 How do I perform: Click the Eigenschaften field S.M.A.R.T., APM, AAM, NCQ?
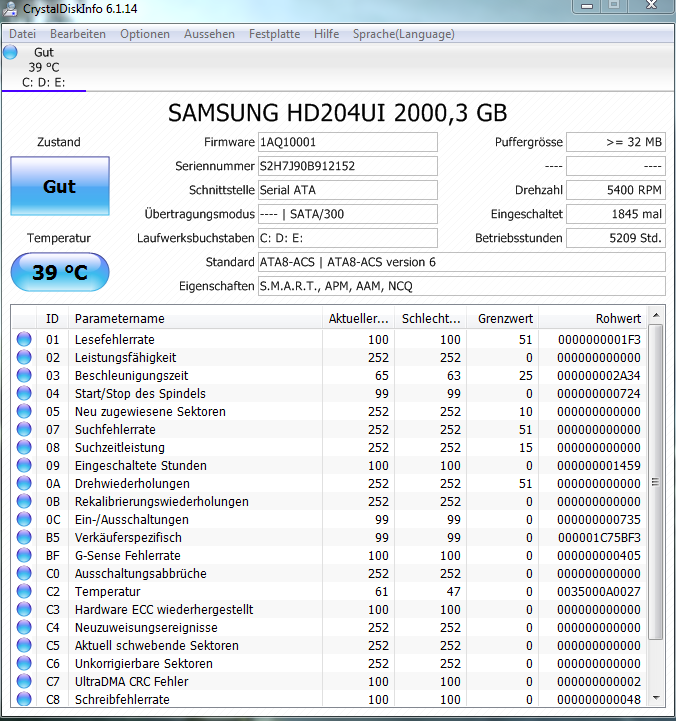462,286
